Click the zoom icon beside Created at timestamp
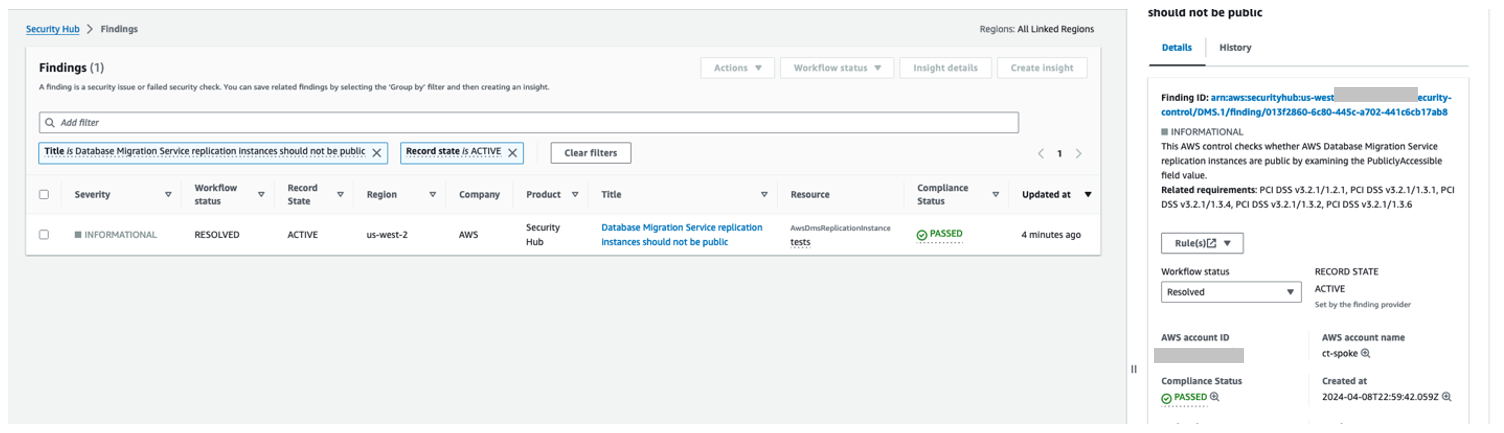Viewport: 1504px width, 433px height. [x=1446, y=397]
